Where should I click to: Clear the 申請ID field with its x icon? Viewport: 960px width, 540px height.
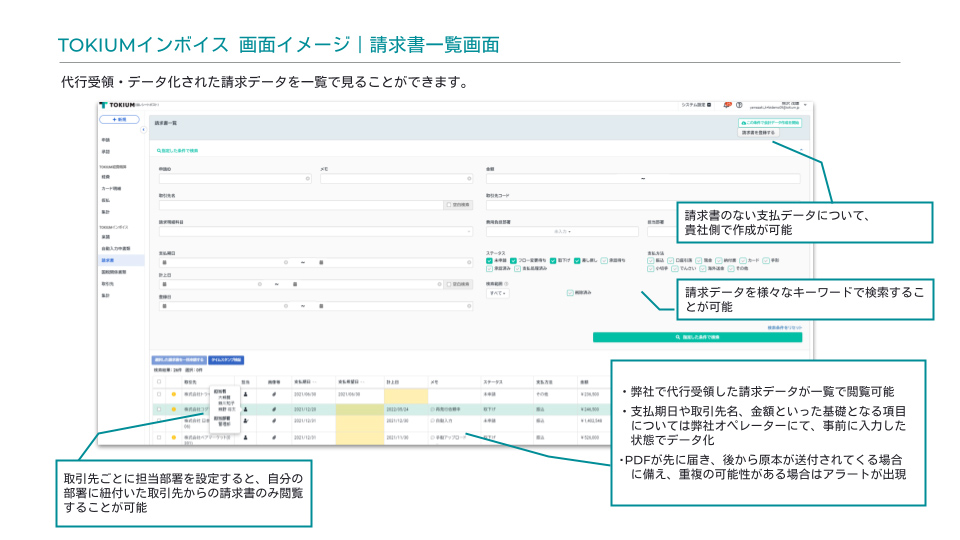(307, 179)
